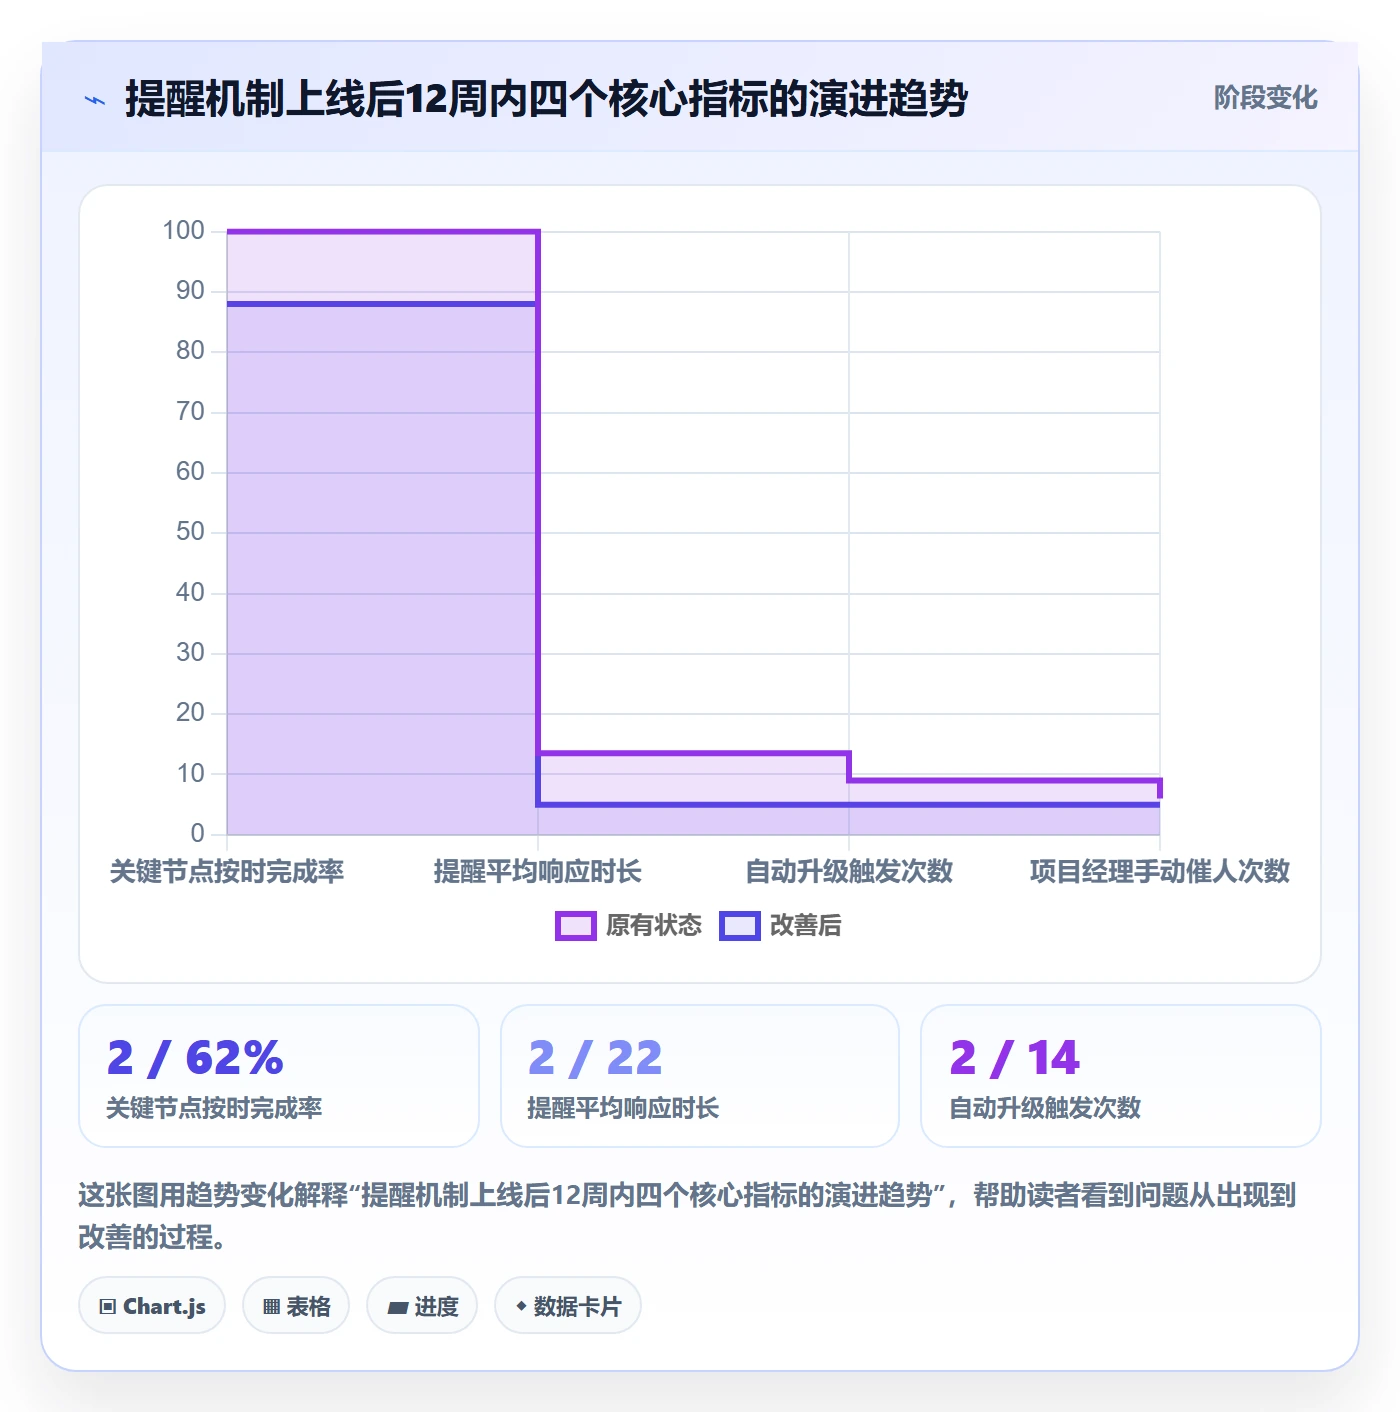Viewport: 1400px width, 1412px height.
Task: Click the 90 y-axis tick value
Action: 190,291
